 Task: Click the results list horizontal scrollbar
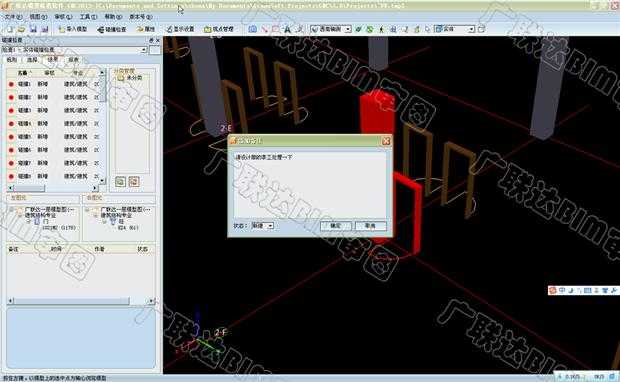(x=53, y=188)
